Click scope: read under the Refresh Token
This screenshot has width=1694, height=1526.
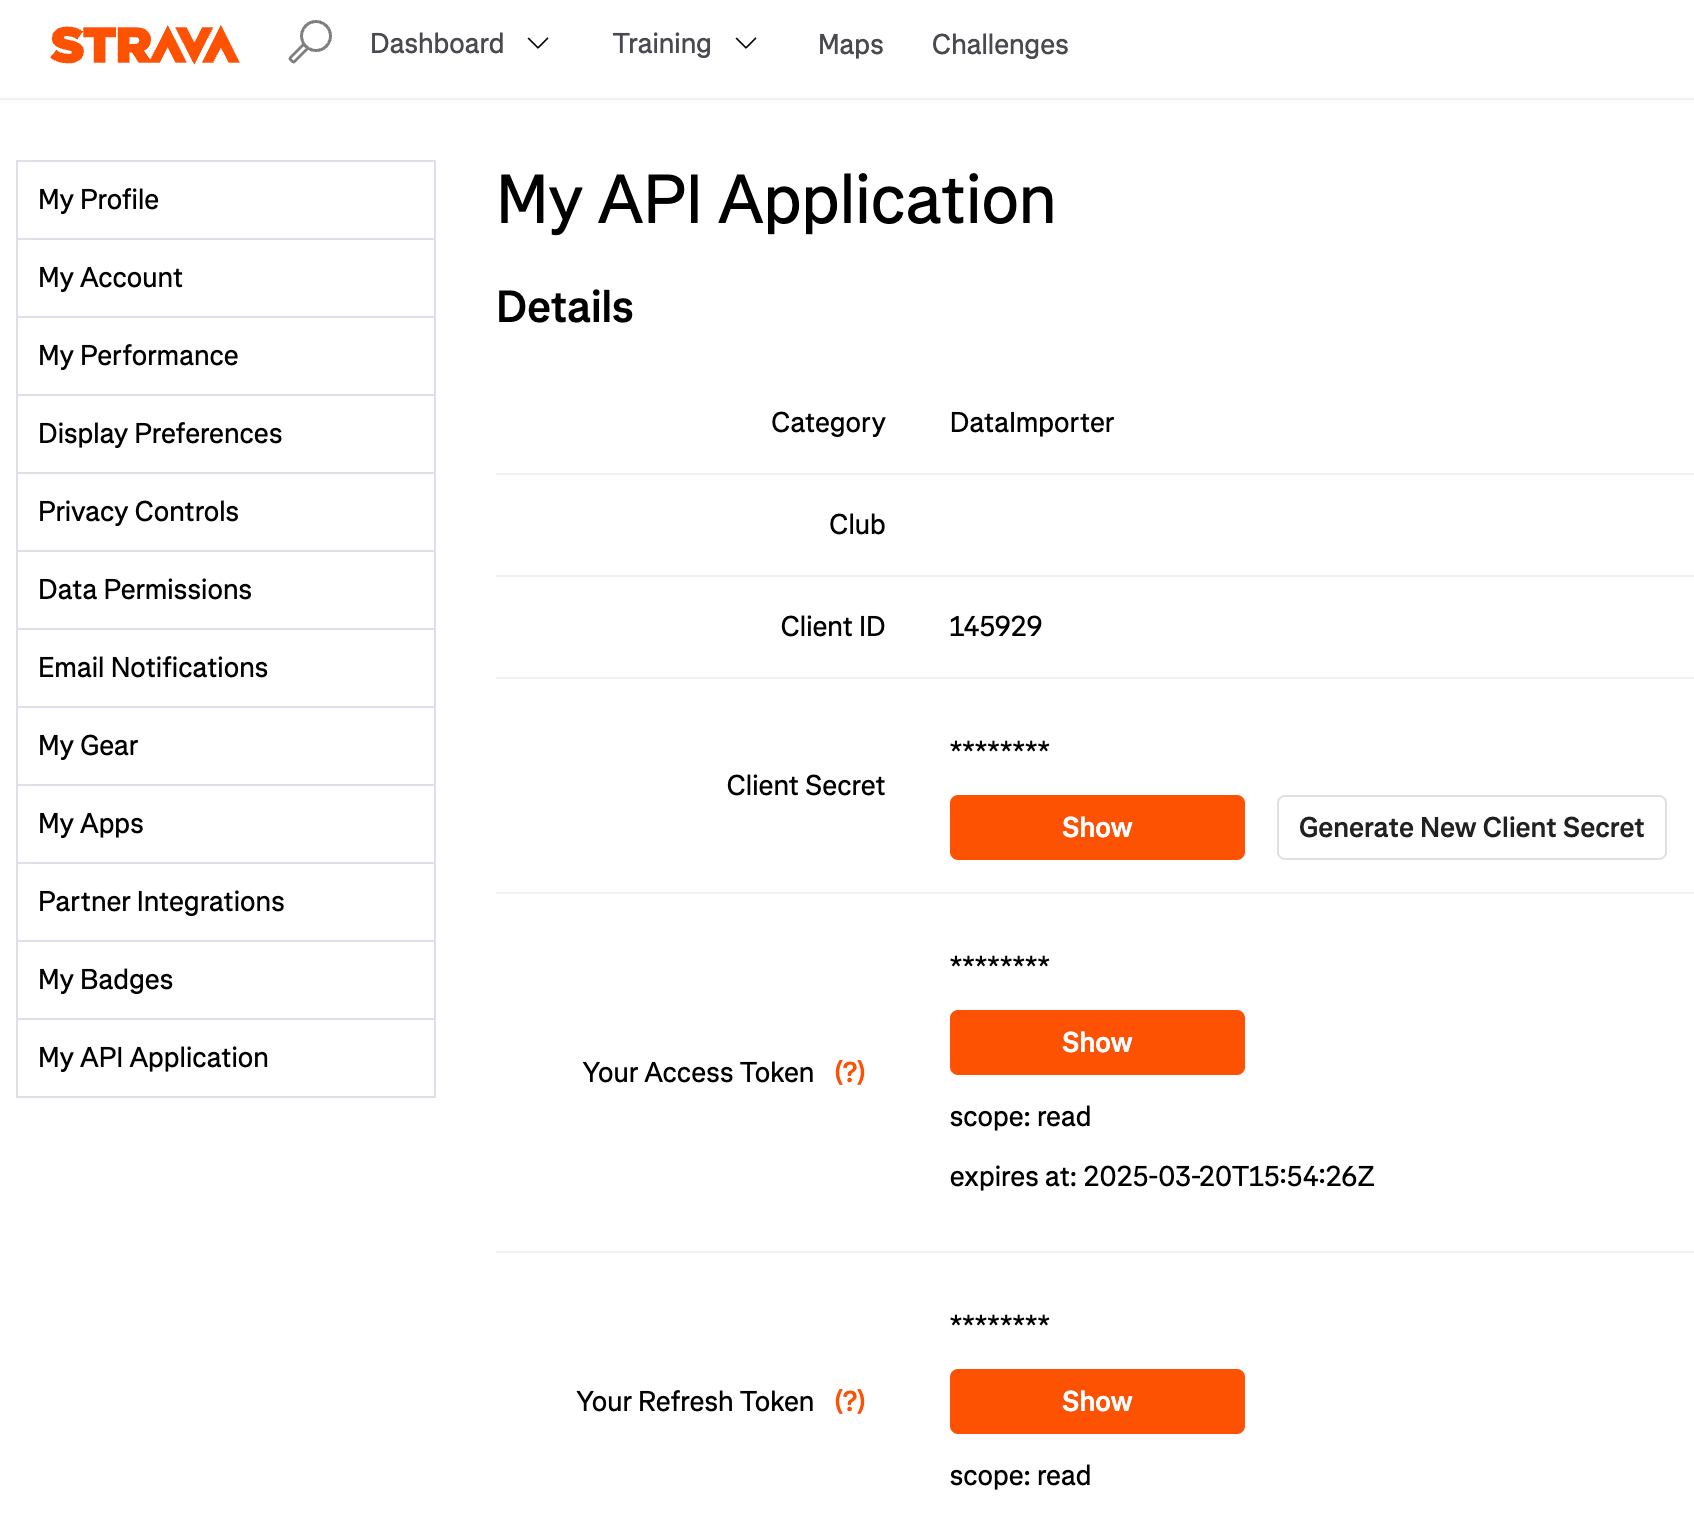1020,1475
